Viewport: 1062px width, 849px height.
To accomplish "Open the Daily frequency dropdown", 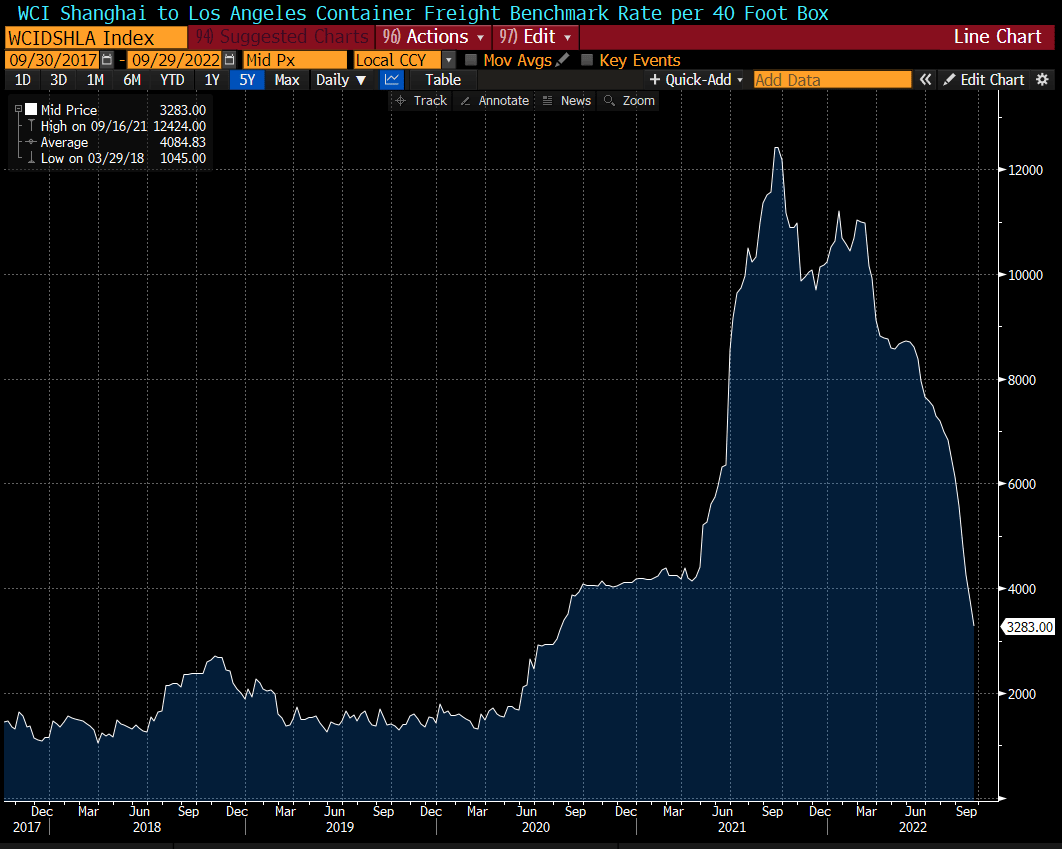I will [x=340, y=80].
